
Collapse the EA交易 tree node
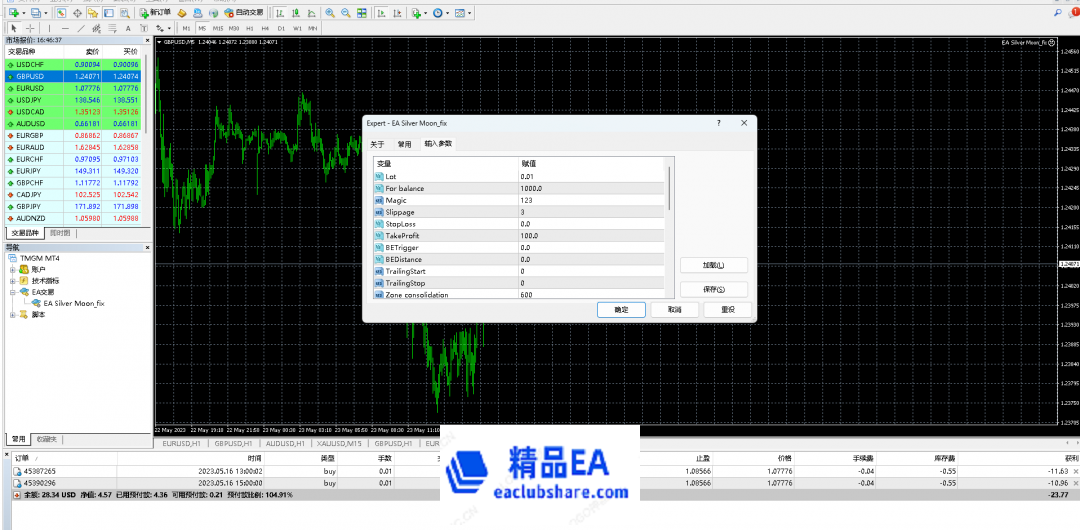13,292
